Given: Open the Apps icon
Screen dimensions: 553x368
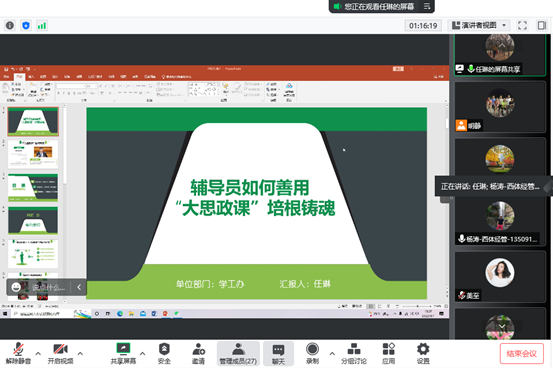Looking at the screenshot, I should pos(388,349).
